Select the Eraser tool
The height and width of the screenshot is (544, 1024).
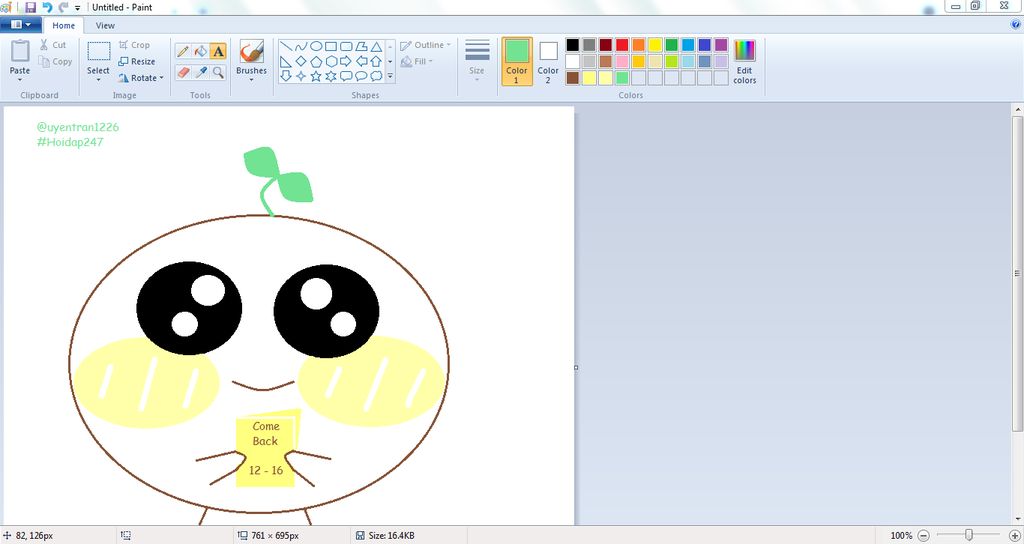tap(183, 72)
